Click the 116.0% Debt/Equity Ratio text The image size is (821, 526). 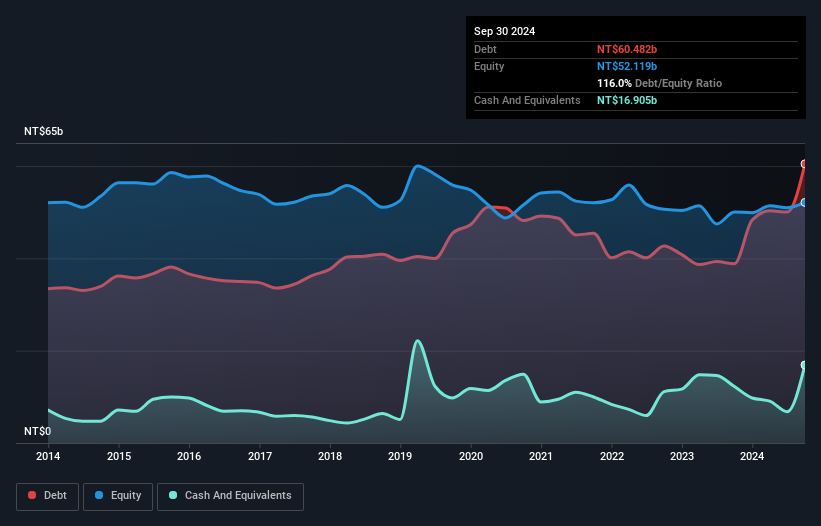(659, 83)
